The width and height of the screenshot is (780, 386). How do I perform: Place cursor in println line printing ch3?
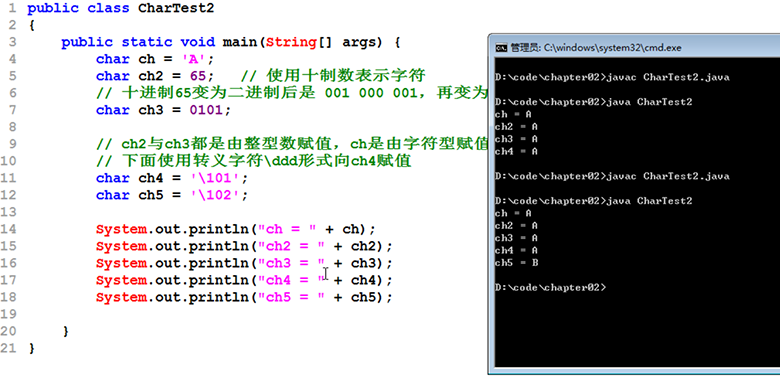coord(244,263)
